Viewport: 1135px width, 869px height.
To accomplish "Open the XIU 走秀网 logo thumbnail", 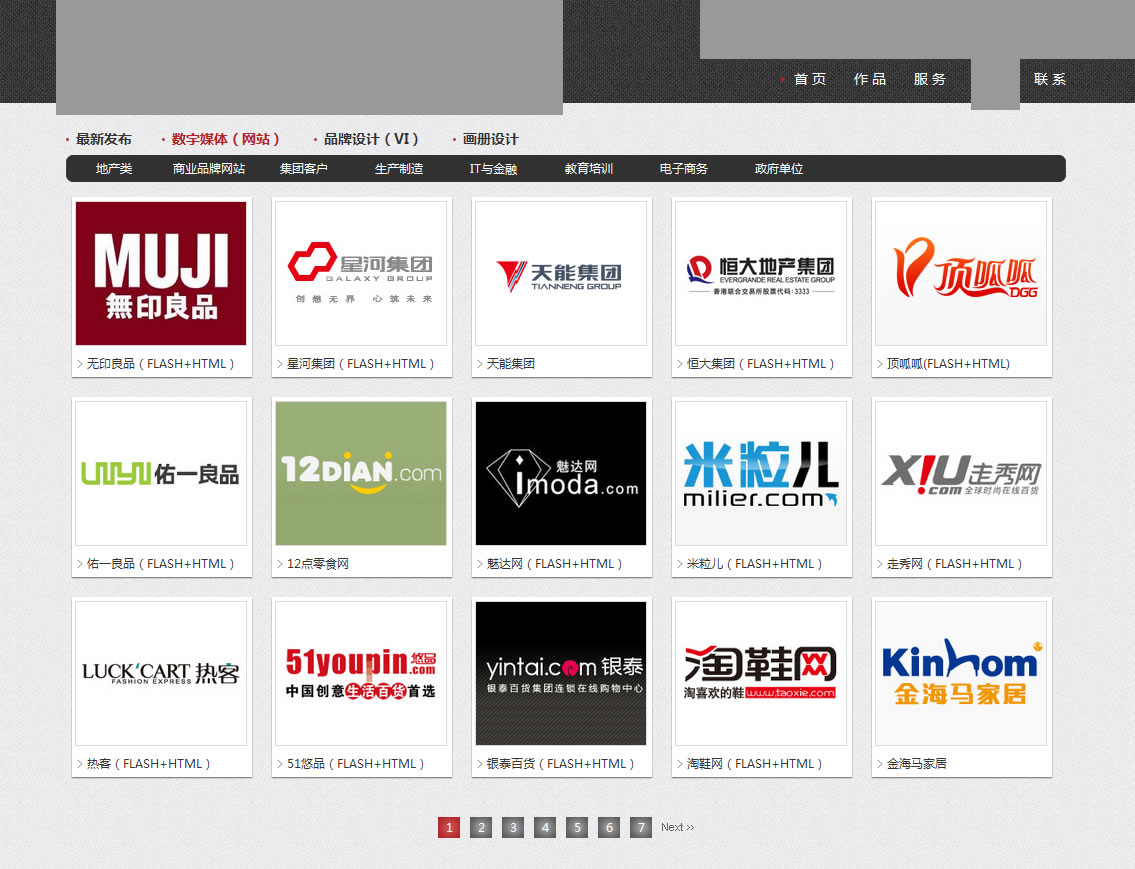I will pyautogui.click(x=961, y=473).
